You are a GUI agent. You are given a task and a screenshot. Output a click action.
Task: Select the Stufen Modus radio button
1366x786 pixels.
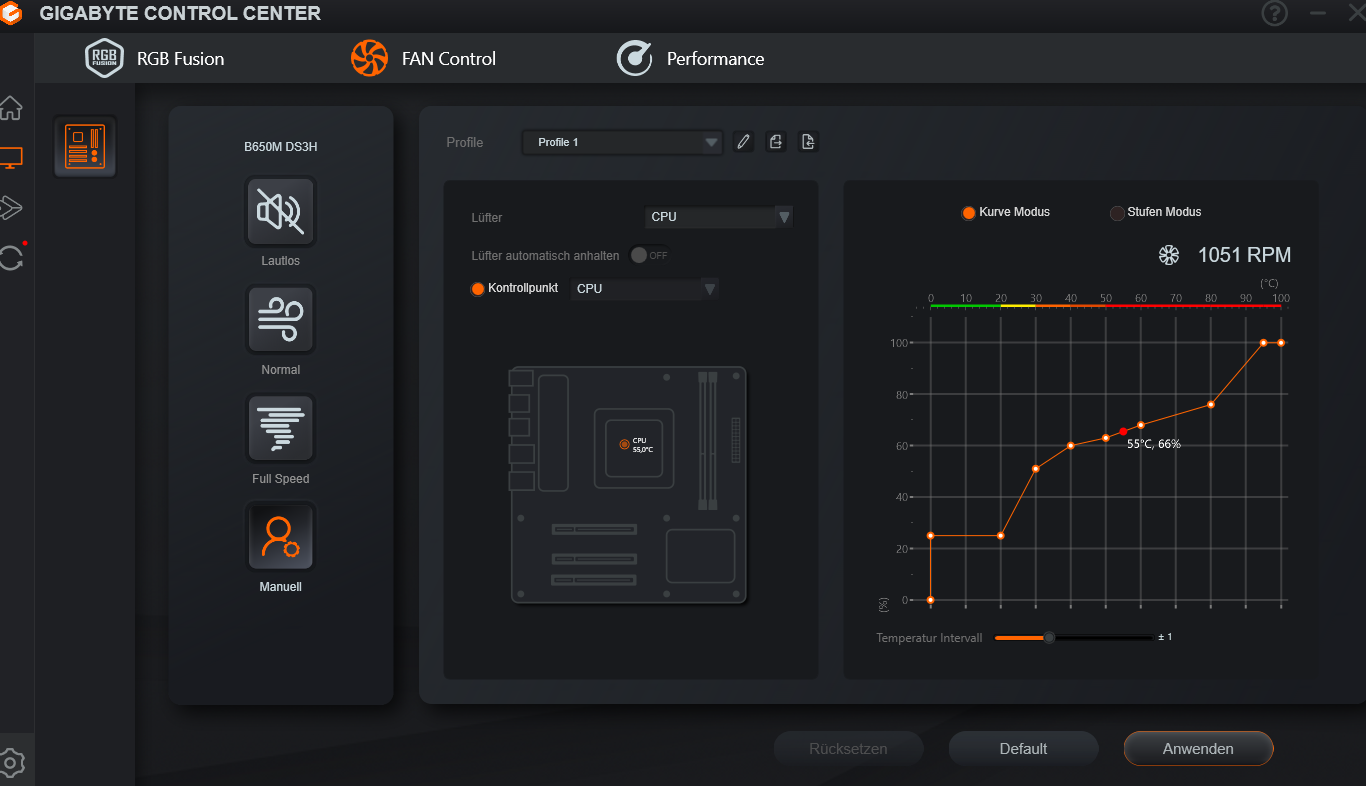(x=1117, y=213)
